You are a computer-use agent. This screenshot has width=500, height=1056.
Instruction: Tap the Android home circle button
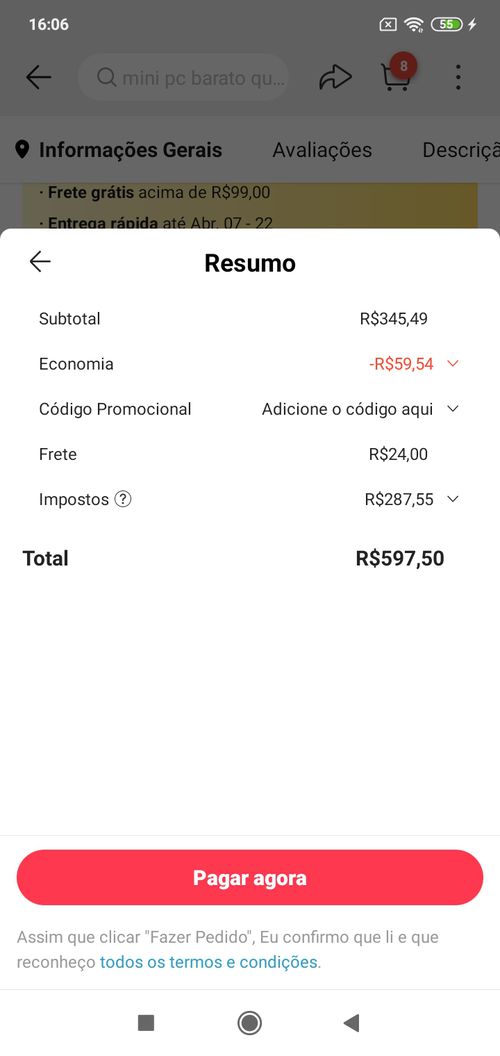coord(249,1023)
